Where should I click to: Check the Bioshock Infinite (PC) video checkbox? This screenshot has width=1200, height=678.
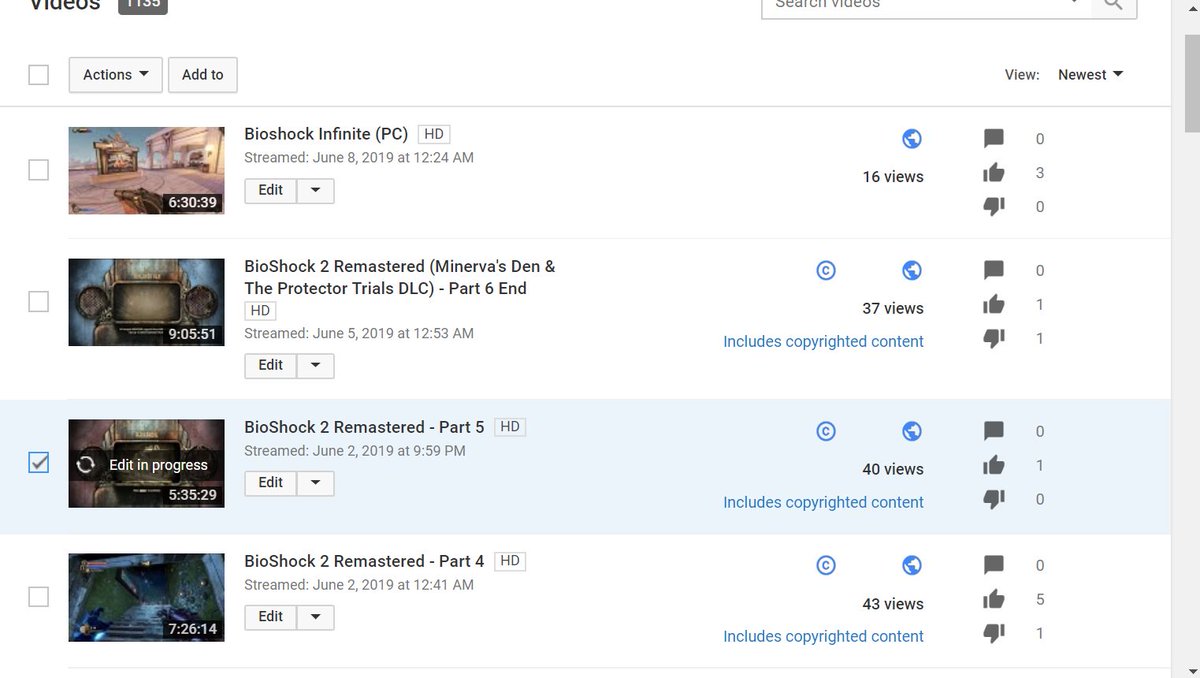(38, 170)
